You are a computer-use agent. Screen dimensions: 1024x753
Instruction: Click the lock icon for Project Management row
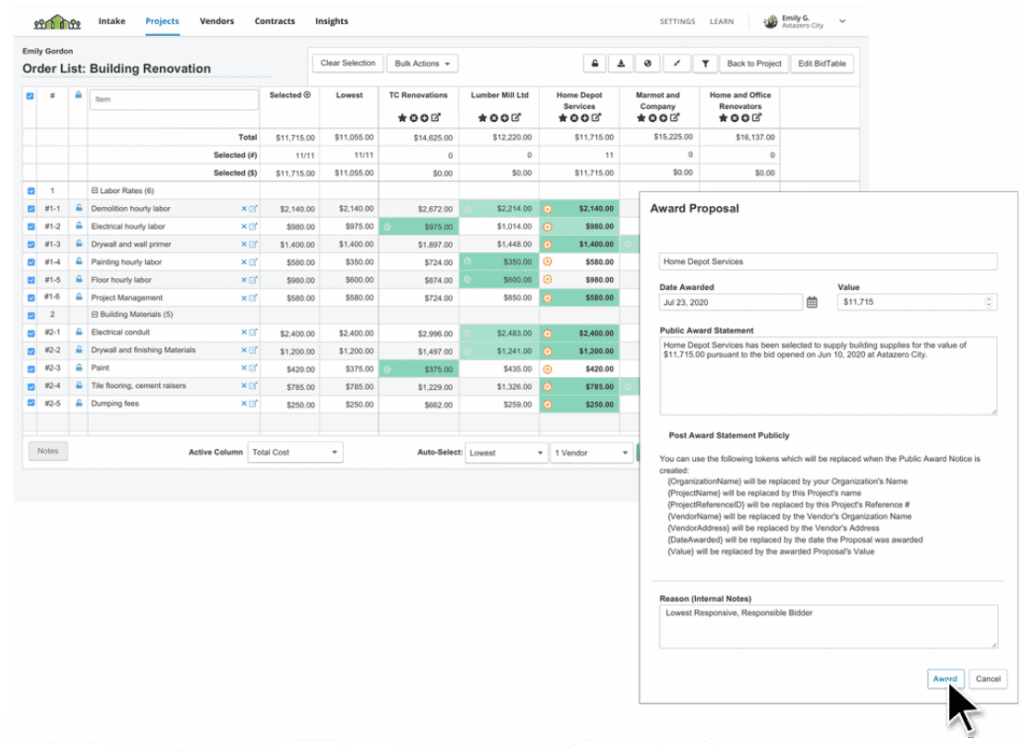(78, 298)
